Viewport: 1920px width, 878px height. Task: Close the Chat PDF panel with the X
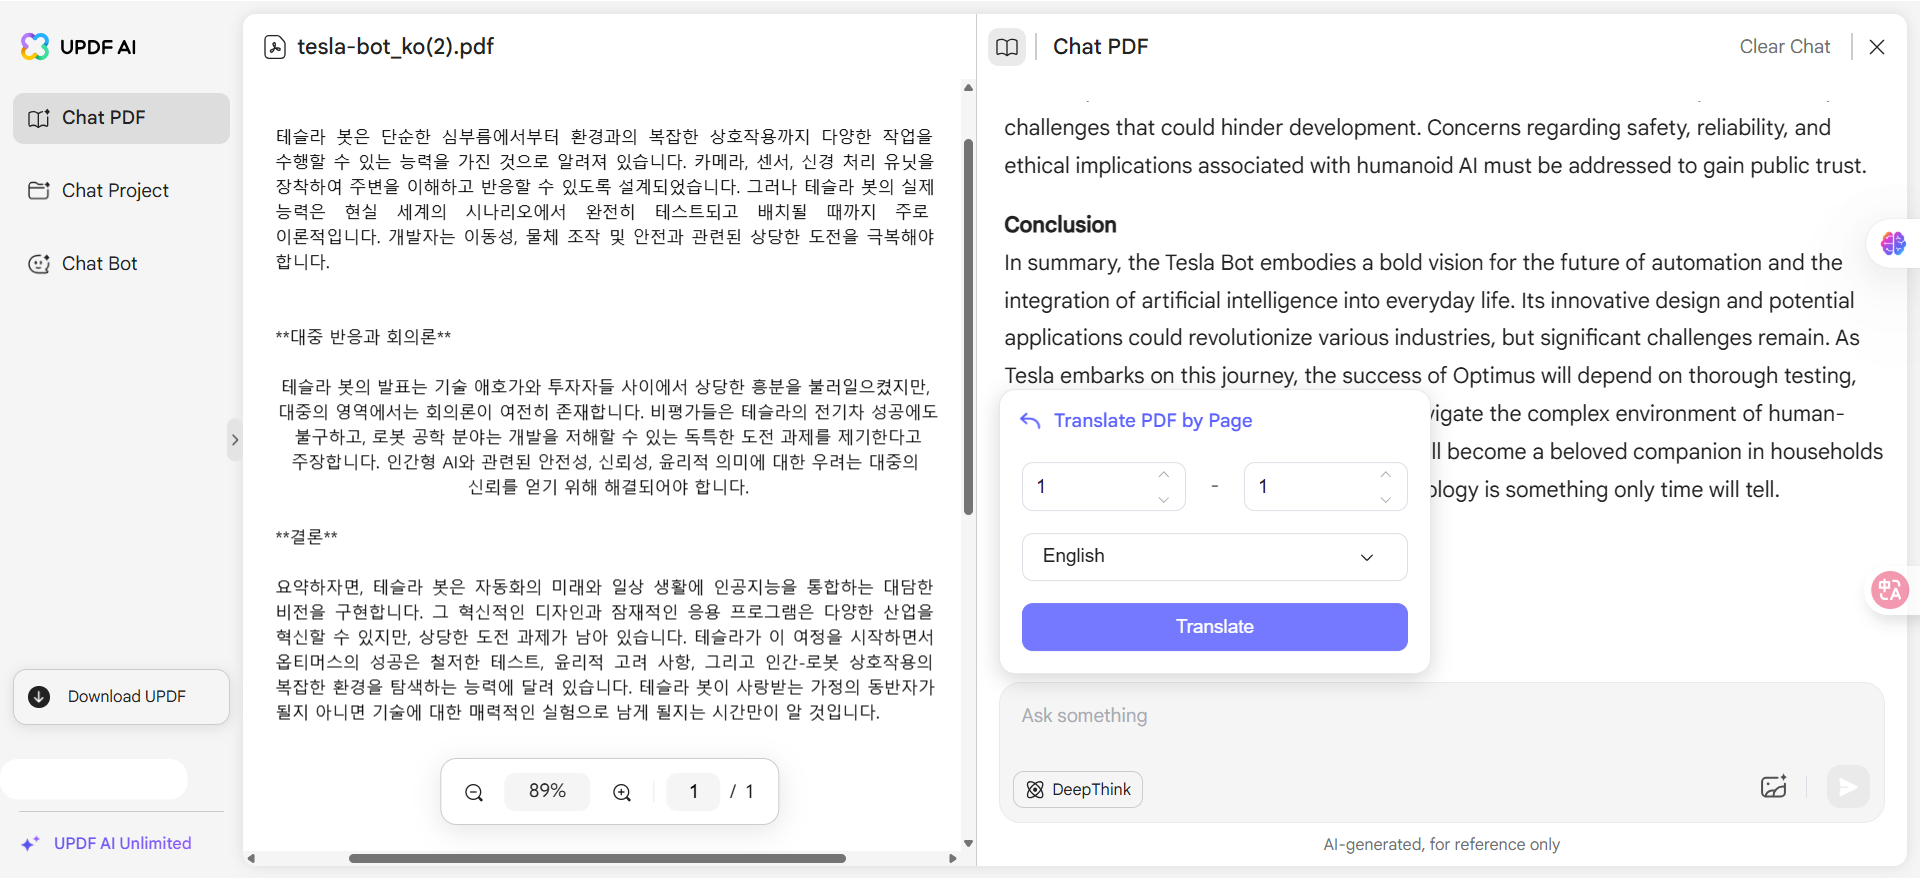tap(1877, 47)
